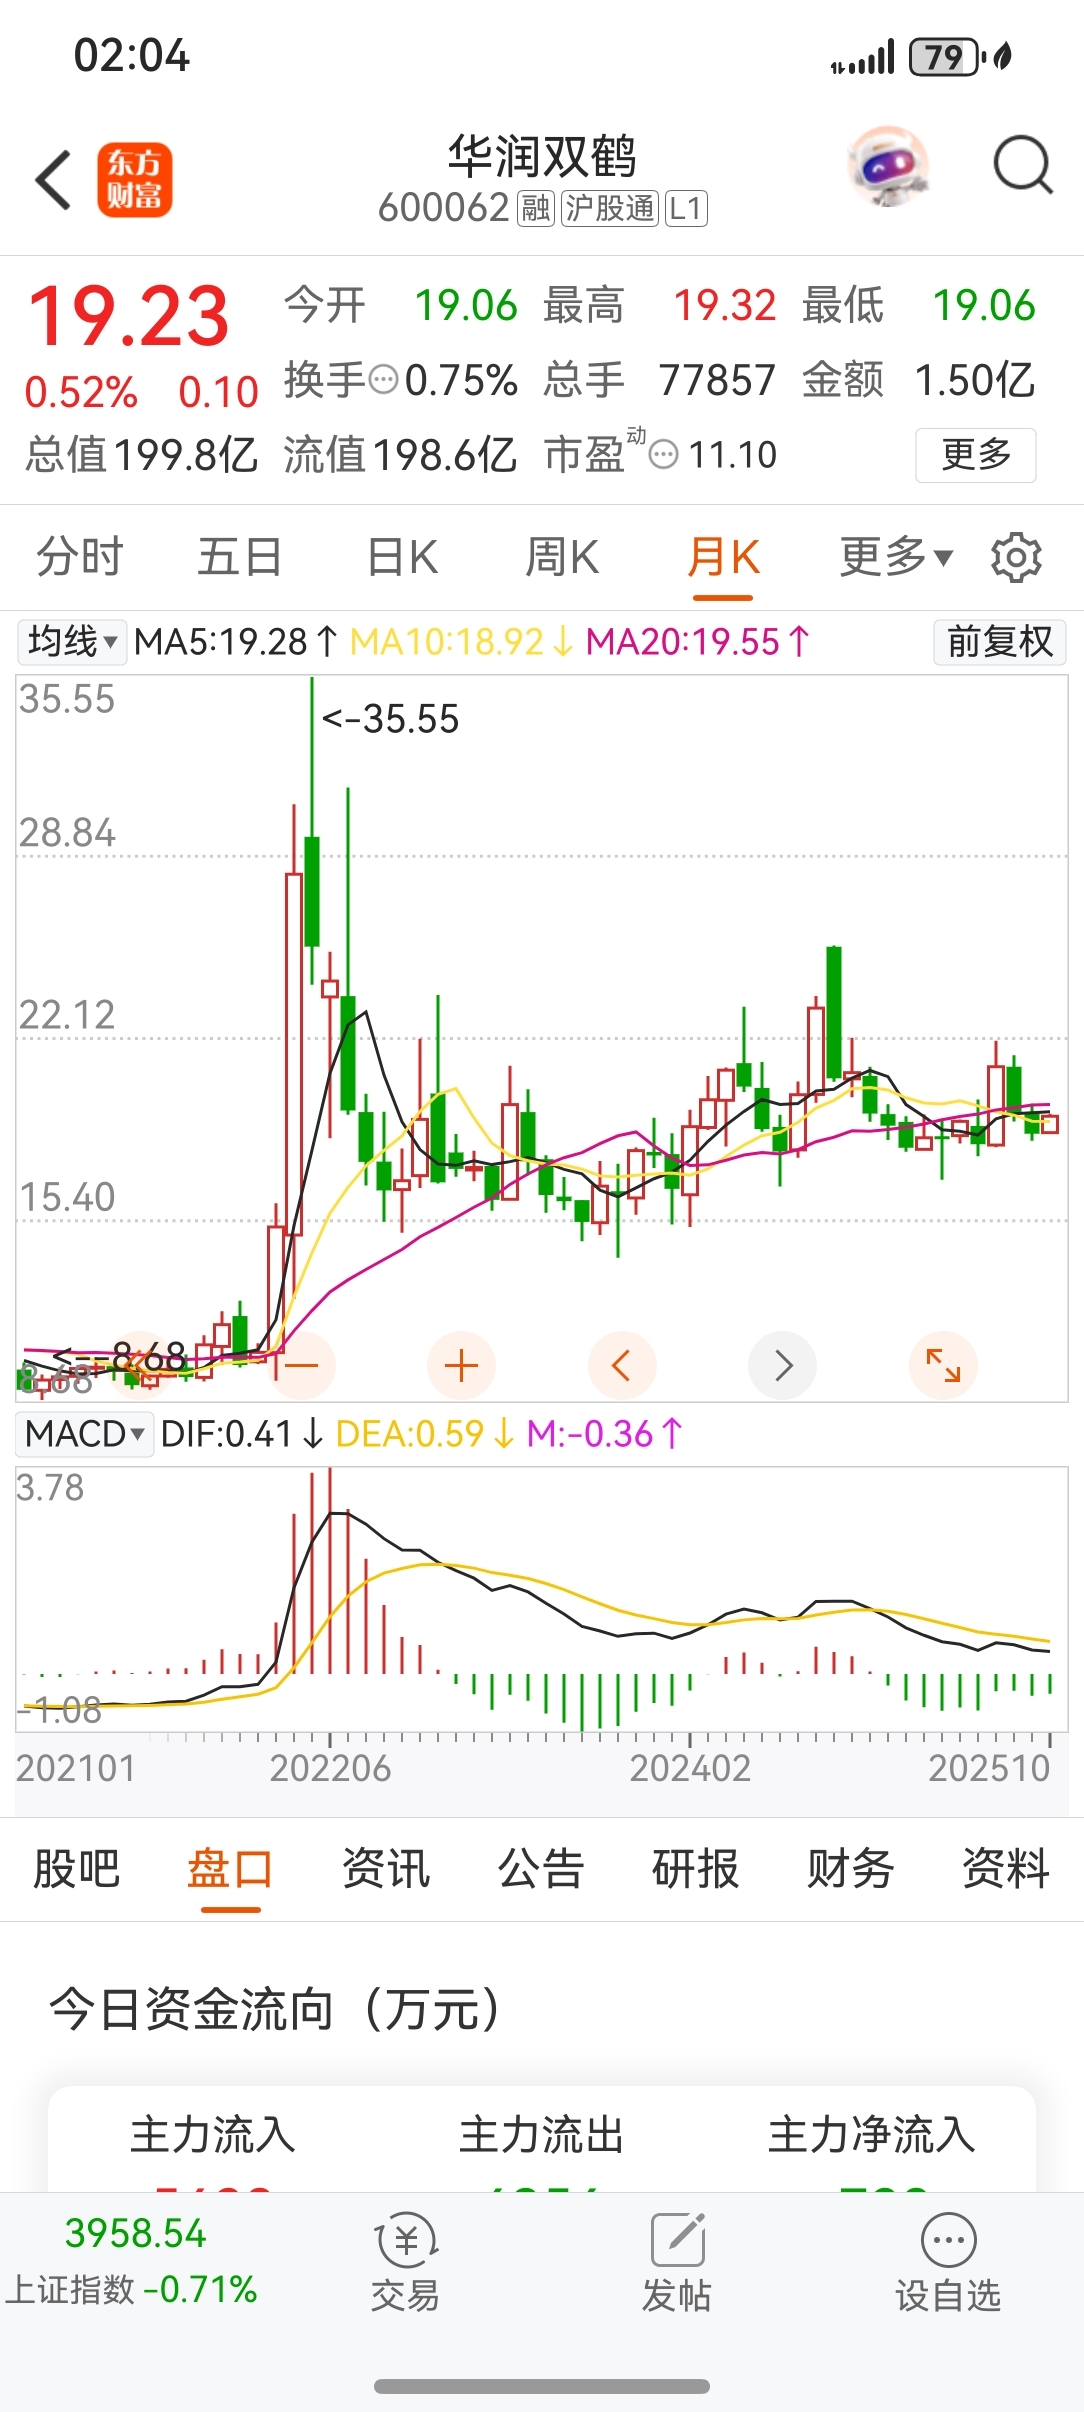Open 财务 finance tab
Viewport: 1084px width, 2412px height.
coord(851,1868)
